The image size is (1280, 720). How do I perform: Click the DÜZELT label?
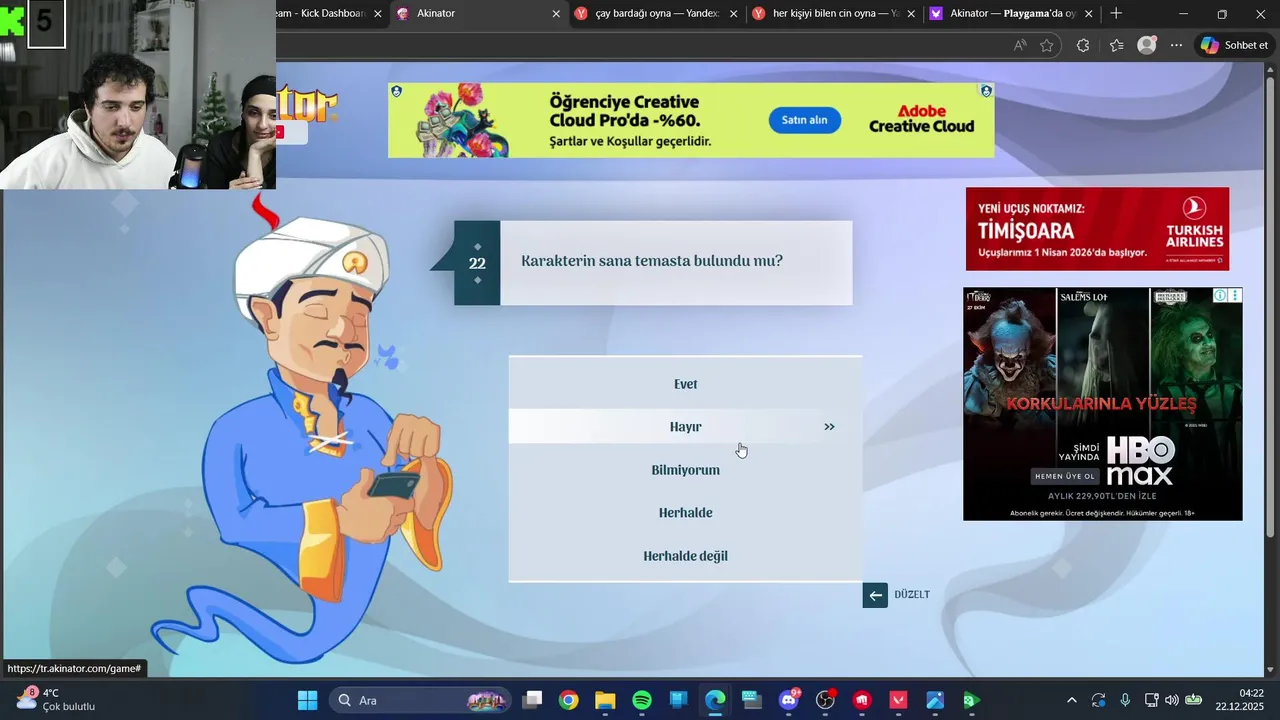912,595
